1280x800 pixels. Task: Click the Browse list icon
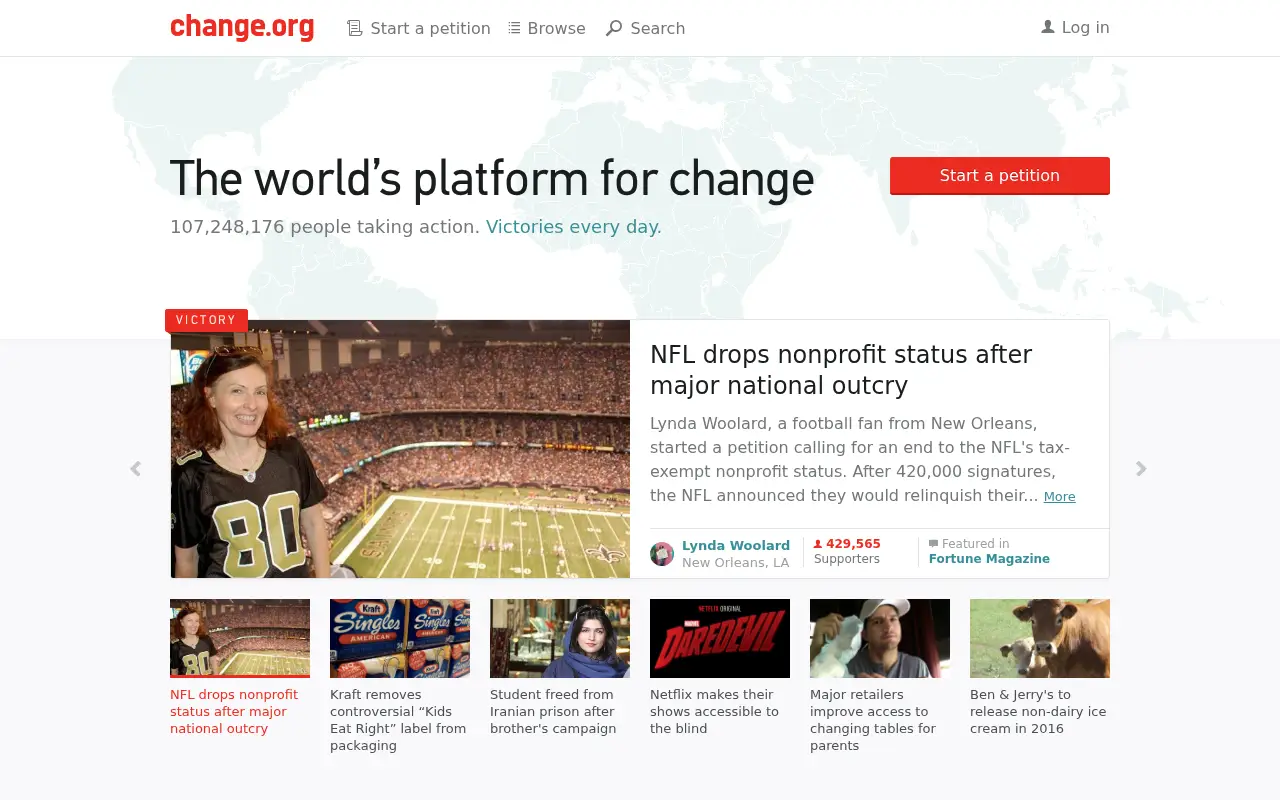[x=514, y=28]
